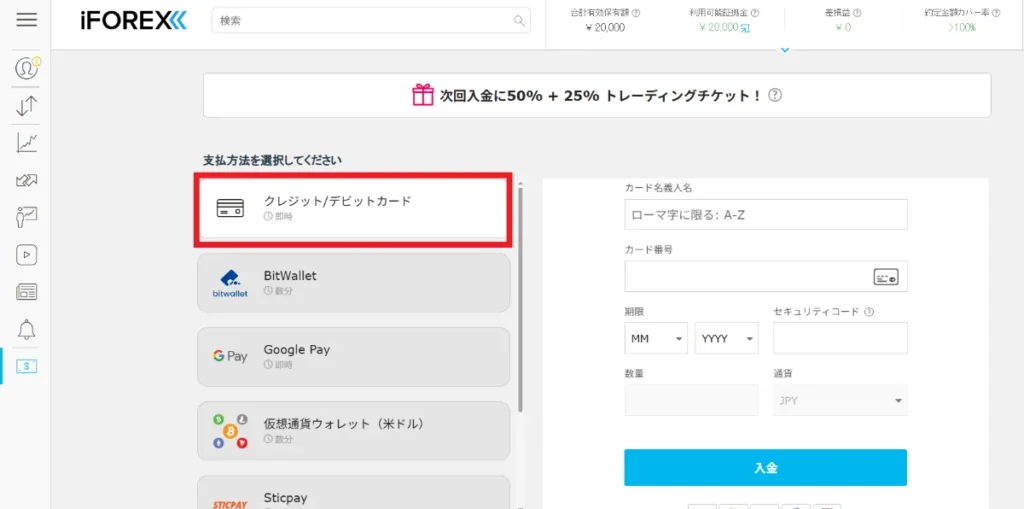Open the up-down arrows trading icon
The height and width of the screenshot is (509, 1024).
click(x=27, y=106)
